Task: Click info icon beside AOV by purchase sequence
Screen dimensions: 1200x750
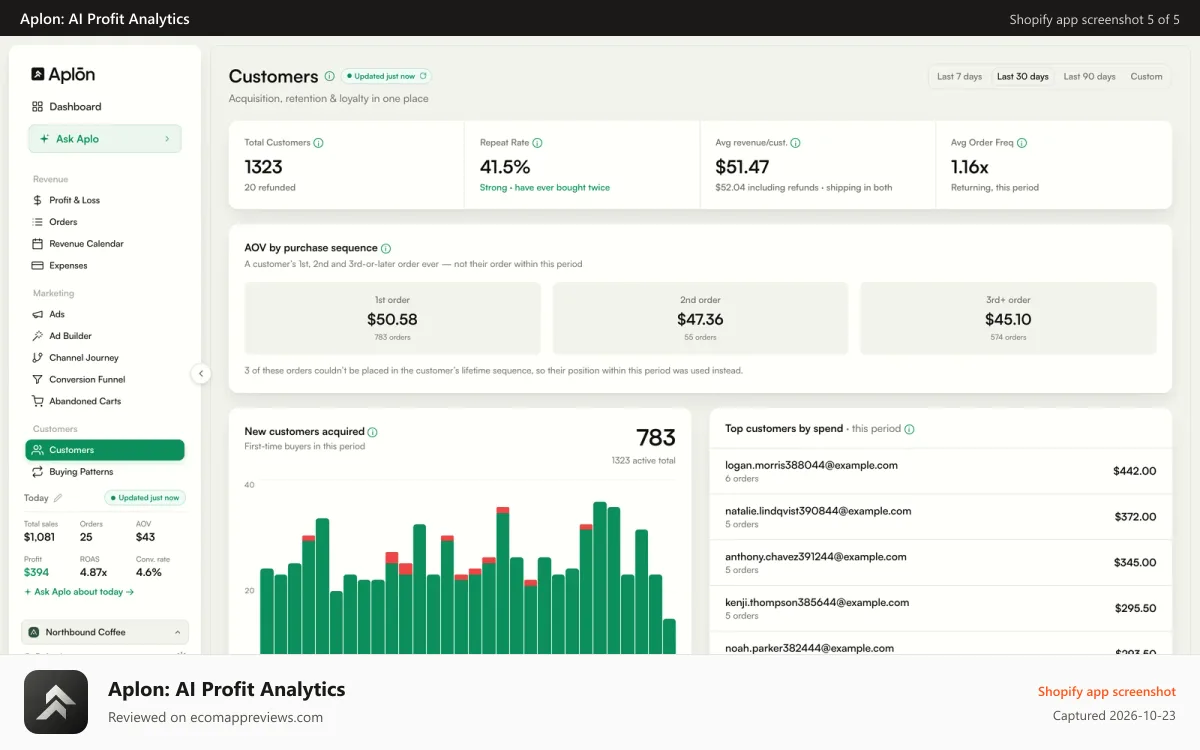Action: [386, 248]
